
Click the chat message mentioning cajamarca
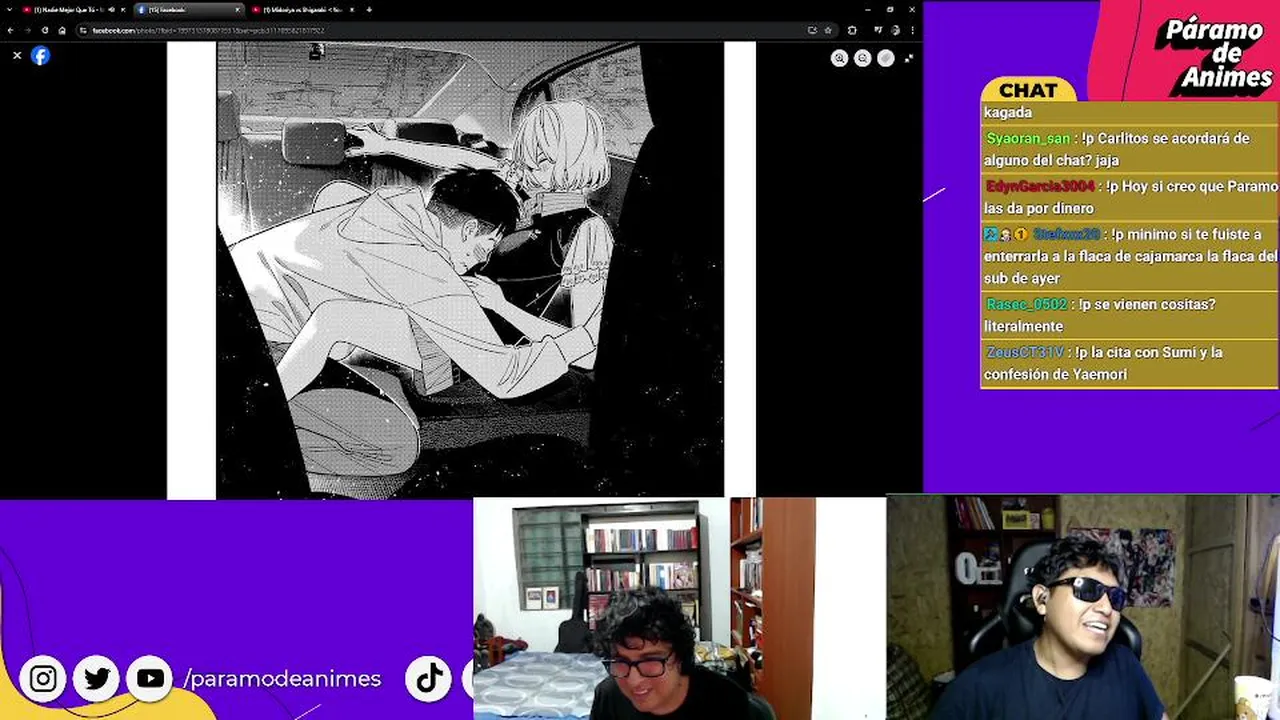pos(1129,256)
